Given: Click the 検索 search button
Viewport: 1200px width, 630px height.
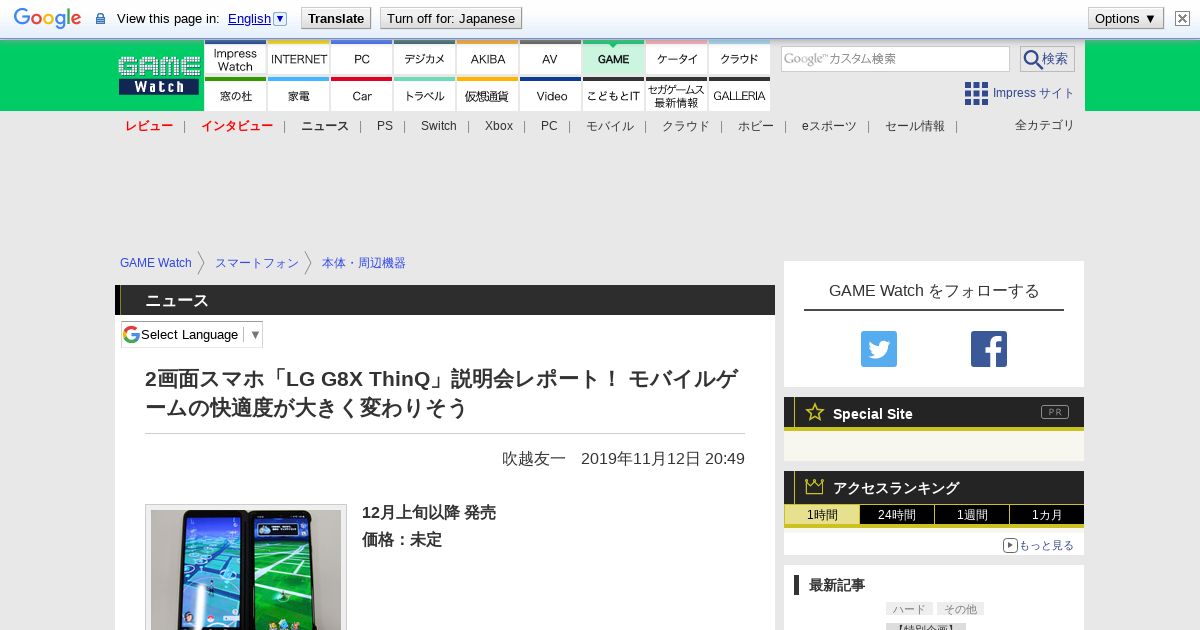Looking at the screenshot, I should tap(1047, 59).
